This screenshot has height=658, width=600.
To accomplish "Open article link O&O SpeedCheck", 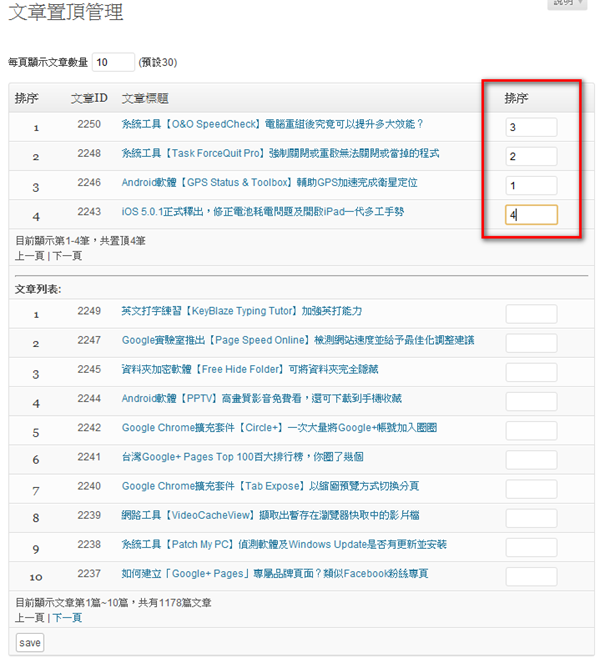I will click(x=272, y=124).
